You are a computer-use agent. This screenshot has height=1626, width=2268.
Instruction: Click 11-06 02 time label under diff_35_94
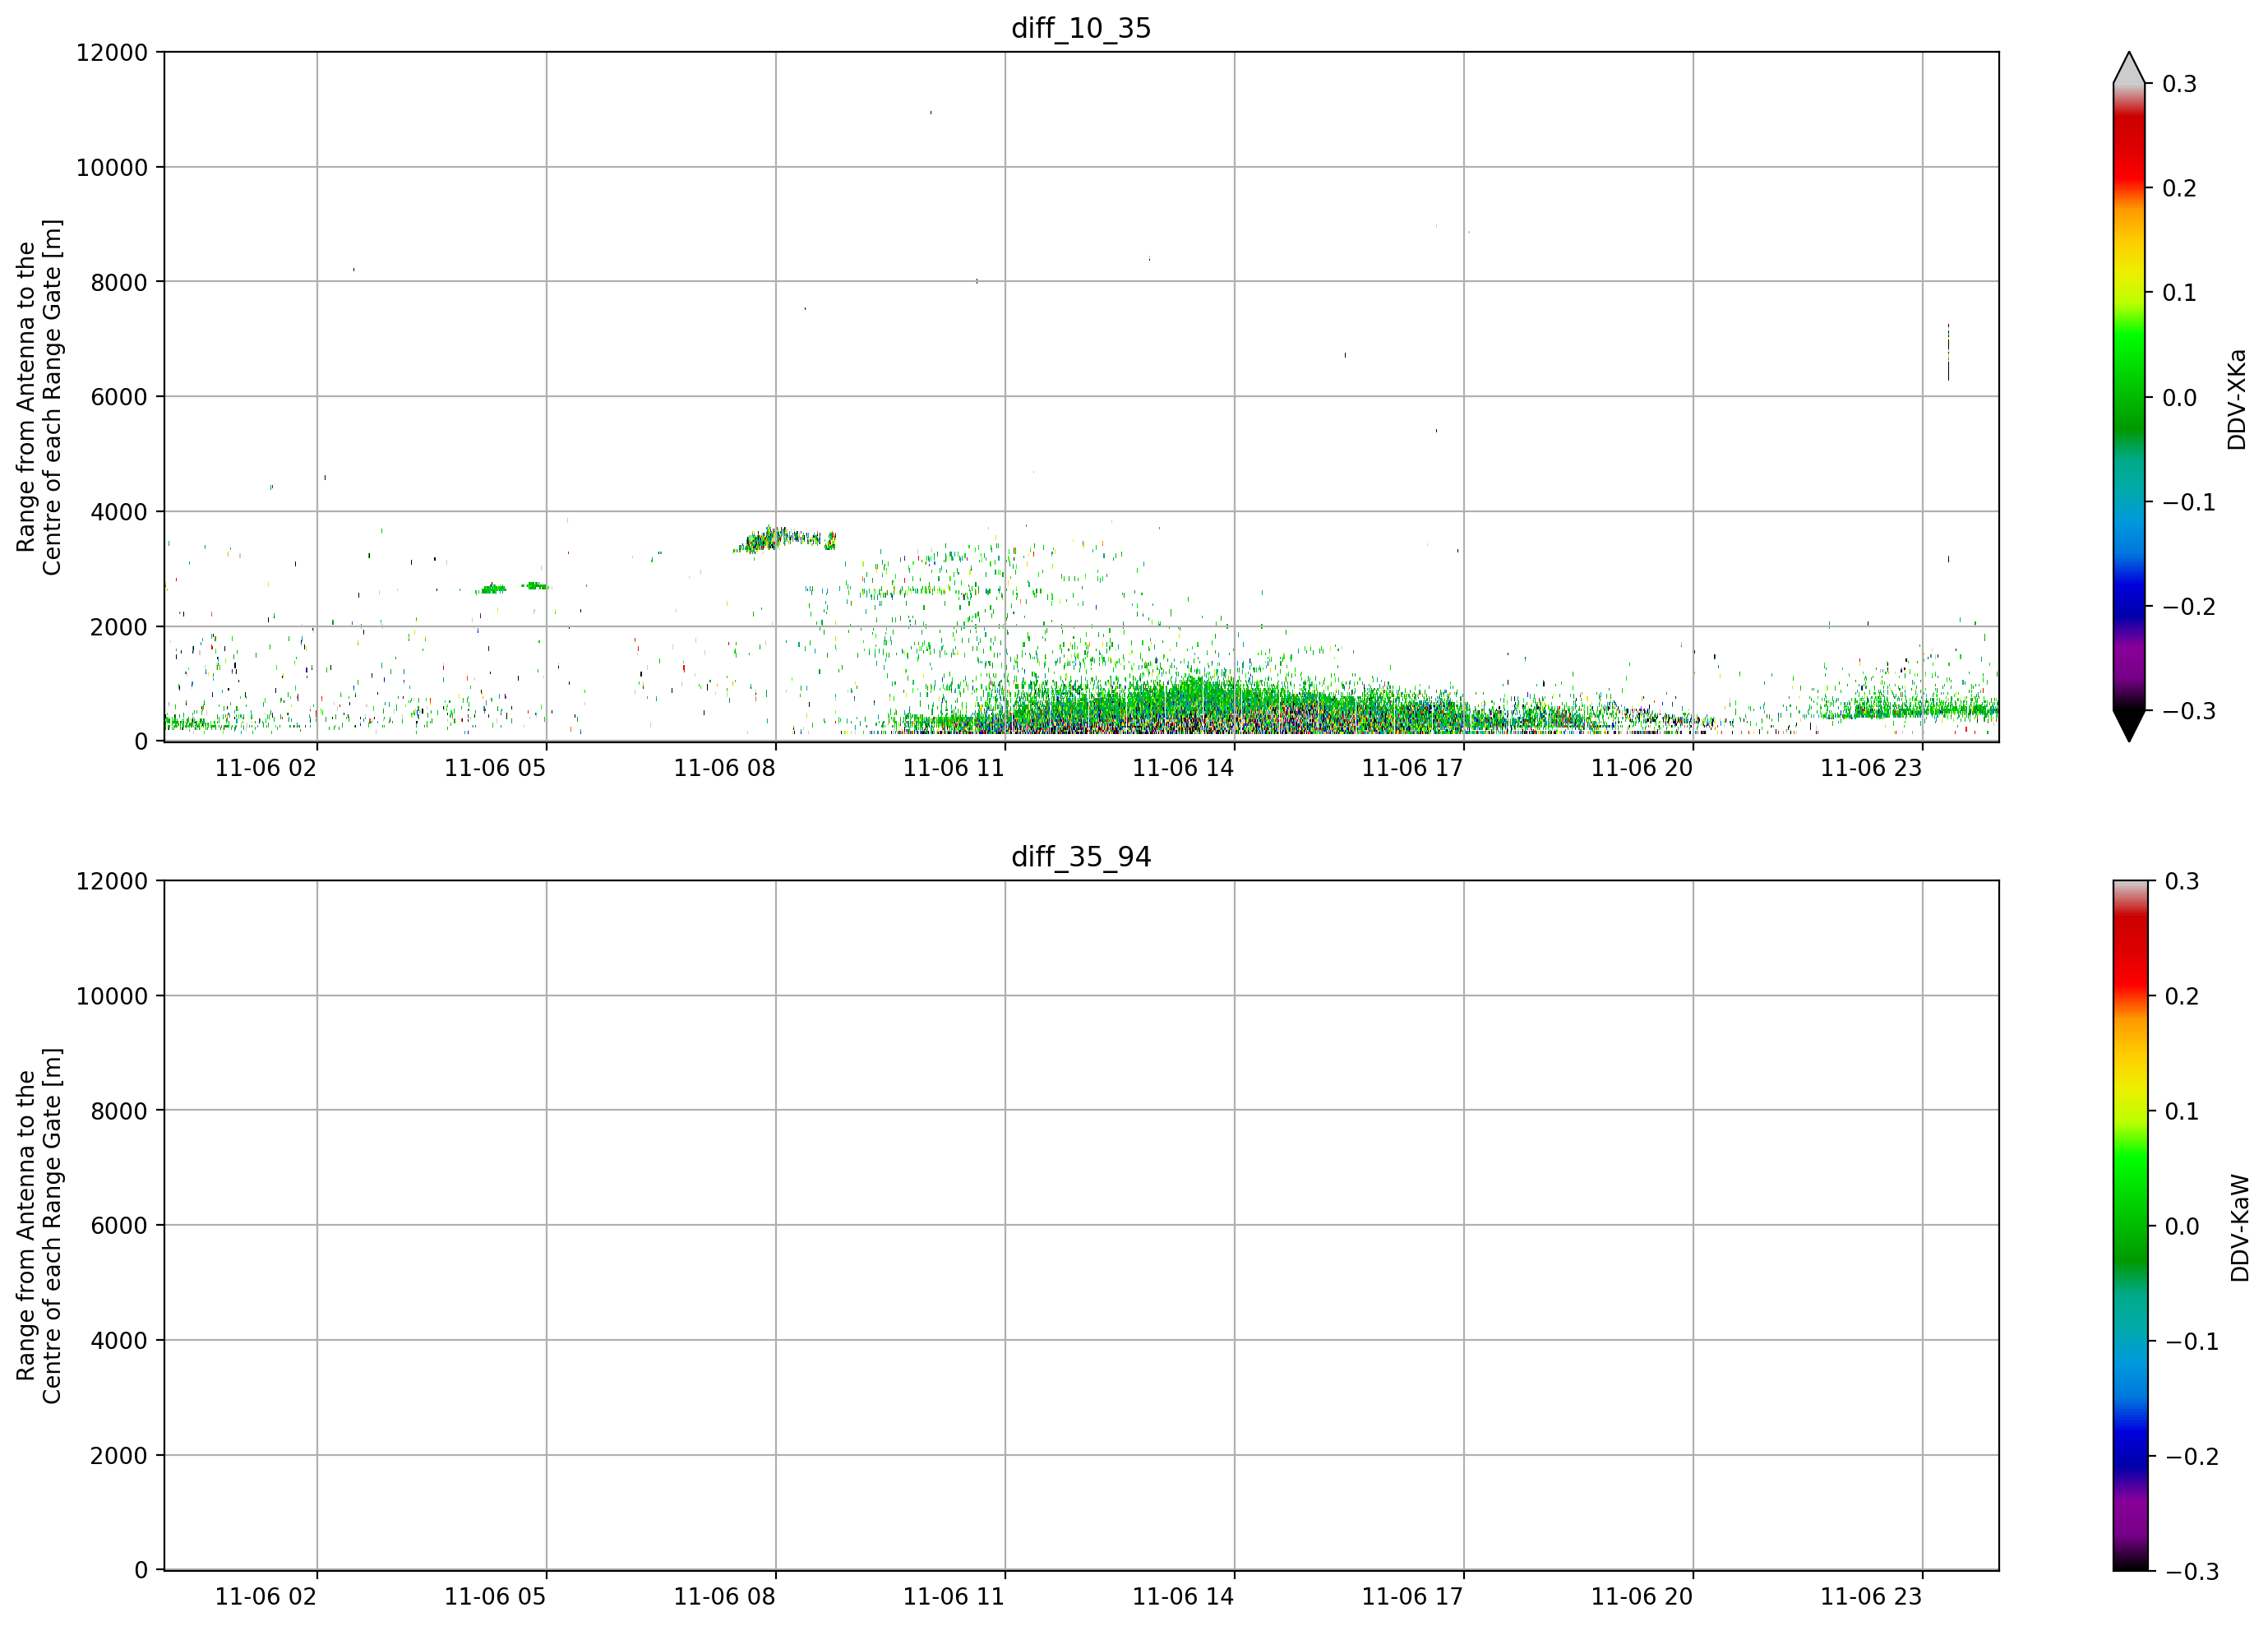point(266,1597)
